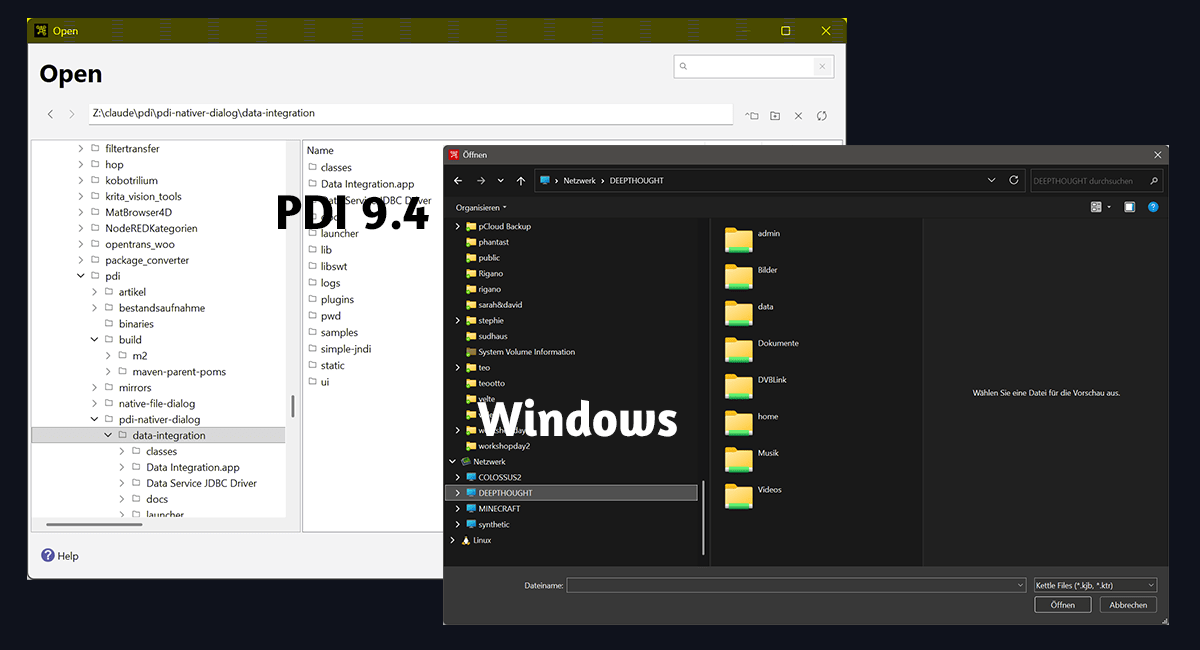The width and height of the screenshot is (1200, 650).
Task: Open the home folder icon
Action: [739, 422]
